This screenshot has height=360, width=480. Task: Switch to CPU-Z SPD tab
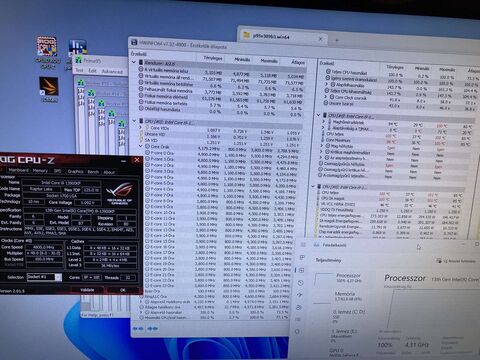pos(57,171)
